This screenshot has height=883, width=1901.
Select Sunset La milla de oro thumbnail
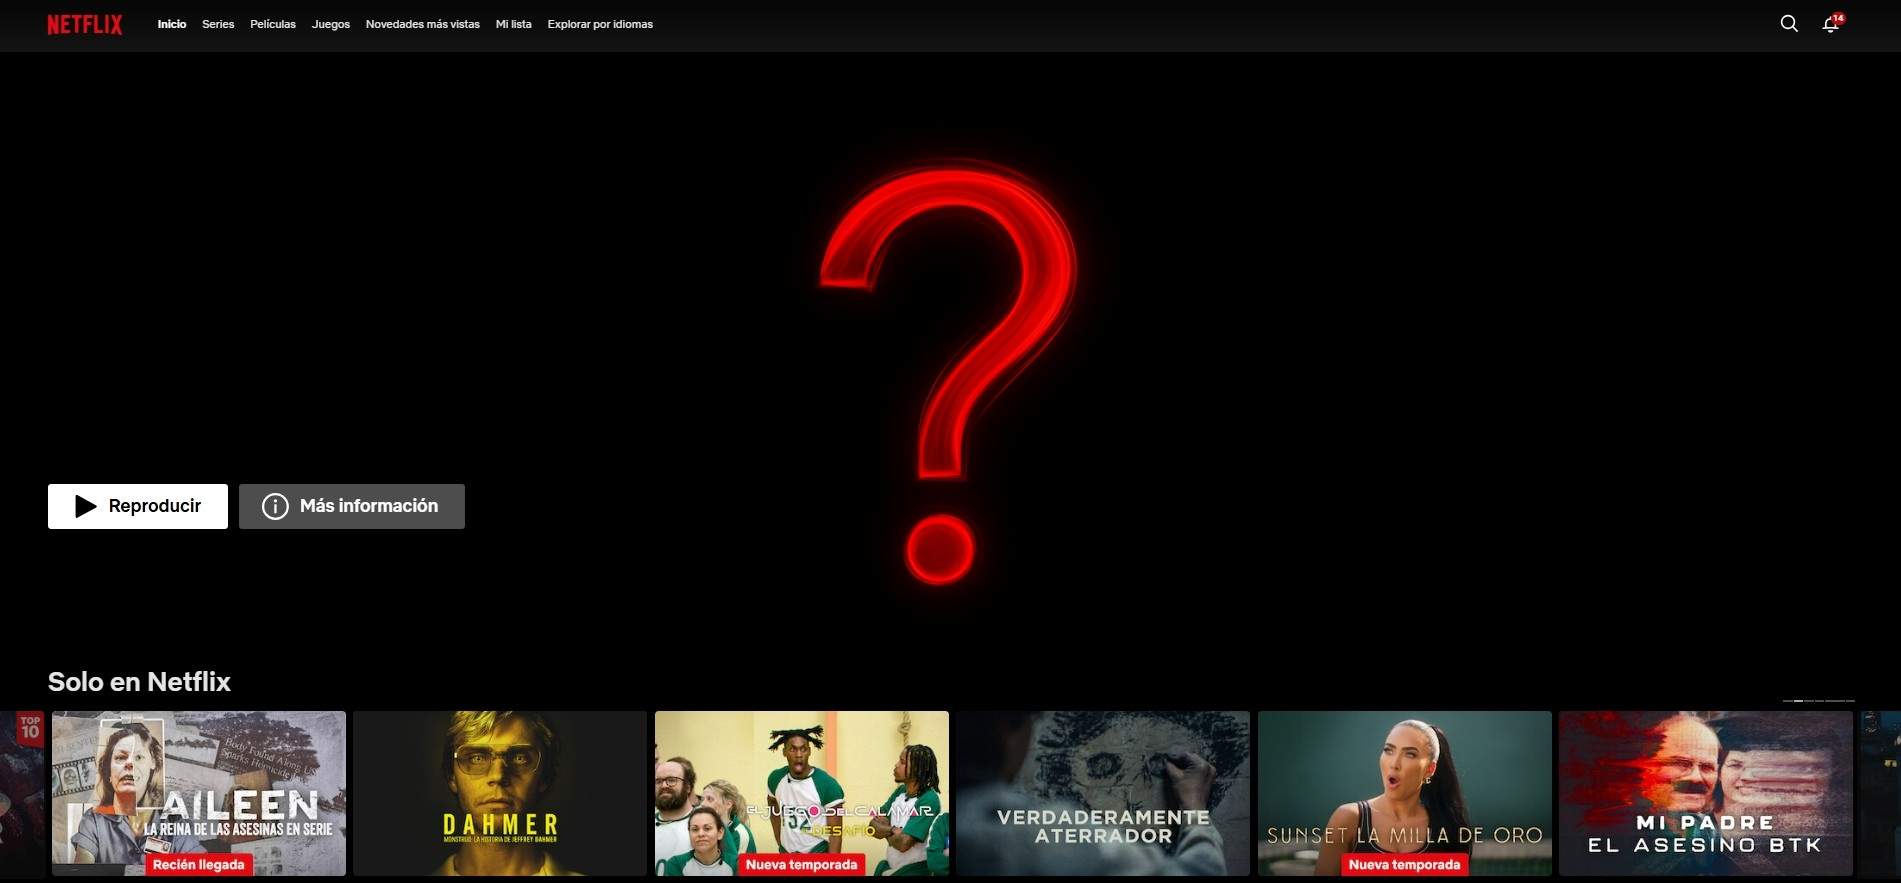pos(1405,793)
